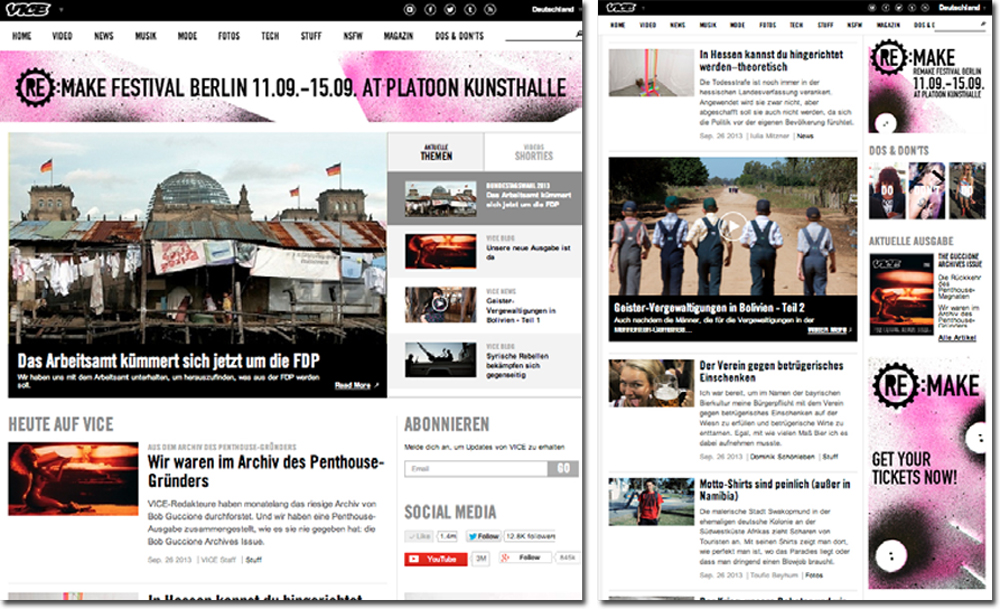Click the Penthouse archive article thumbnail
1000x609 pixels.
pyautogui.click(x=73, y=478)
